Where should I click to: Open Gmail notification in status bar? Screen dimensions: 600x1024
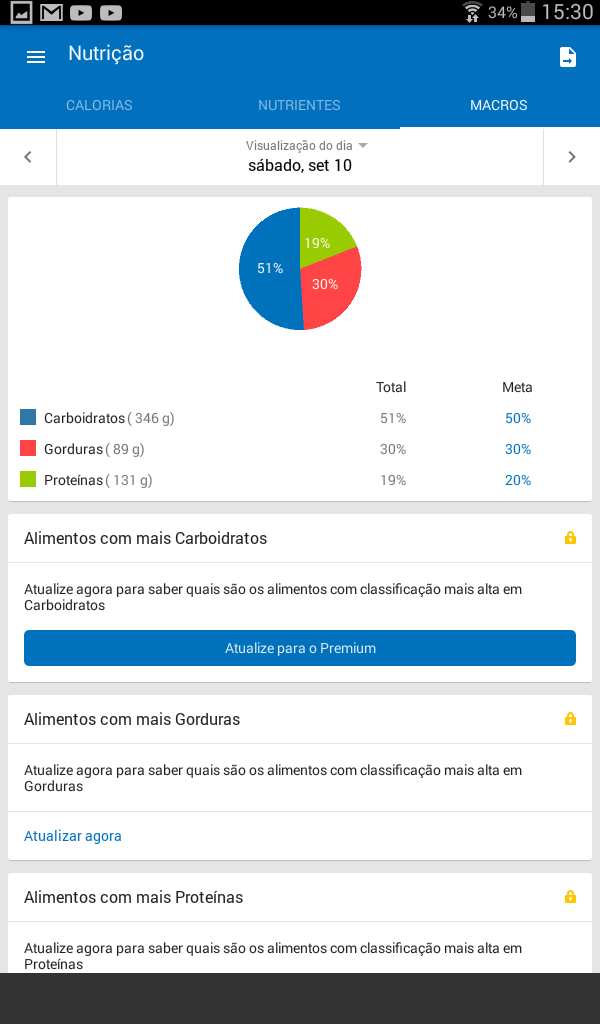[52, 12]
